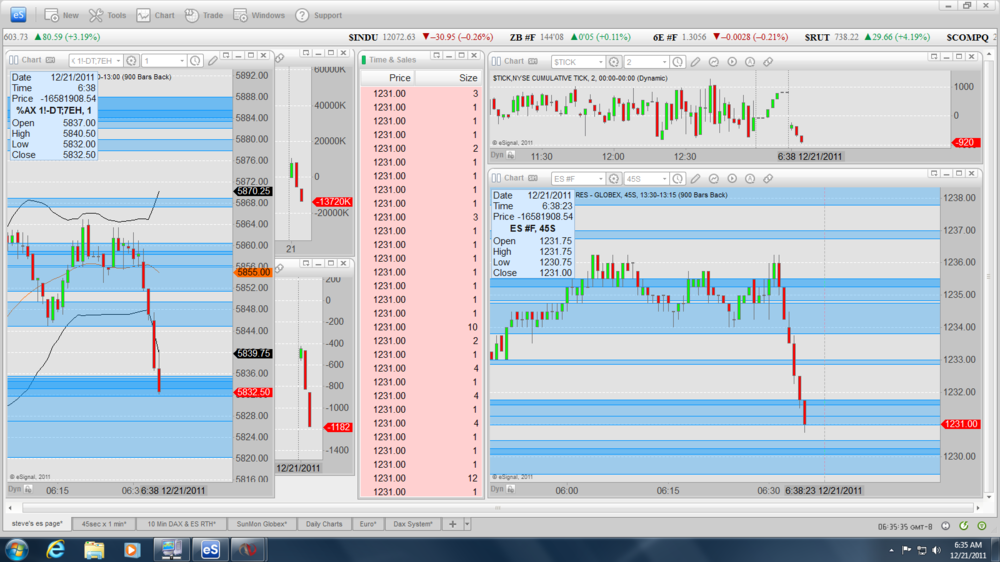Click horizontal scrollbar right arrow
1000x562 pixels.
978,508
